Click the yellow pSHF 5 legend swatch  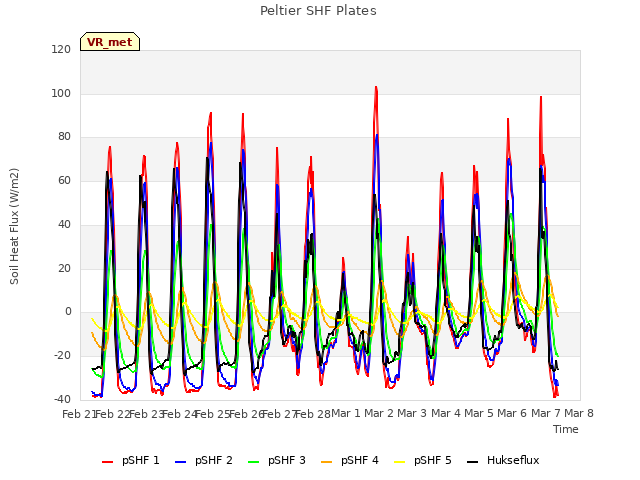[x=400, y=462]
